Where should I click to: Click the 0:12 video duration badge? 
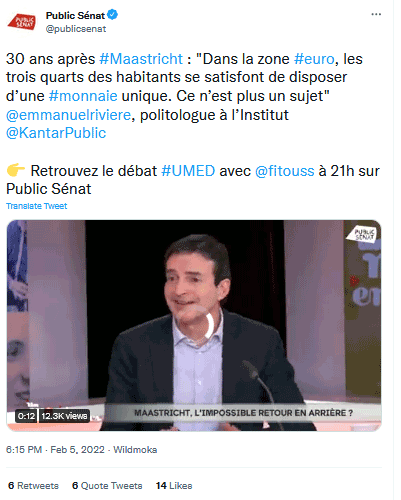pyautogui.click(x=26, y=416)
